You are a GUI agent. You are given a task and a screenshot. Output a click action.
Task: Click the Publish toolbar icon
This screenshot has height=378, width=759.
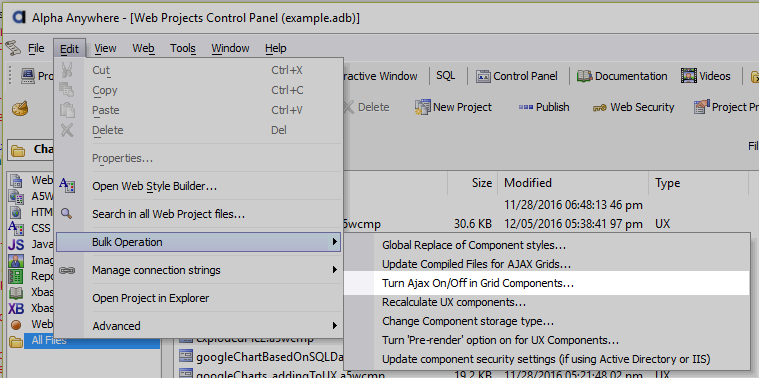point(526,107)
